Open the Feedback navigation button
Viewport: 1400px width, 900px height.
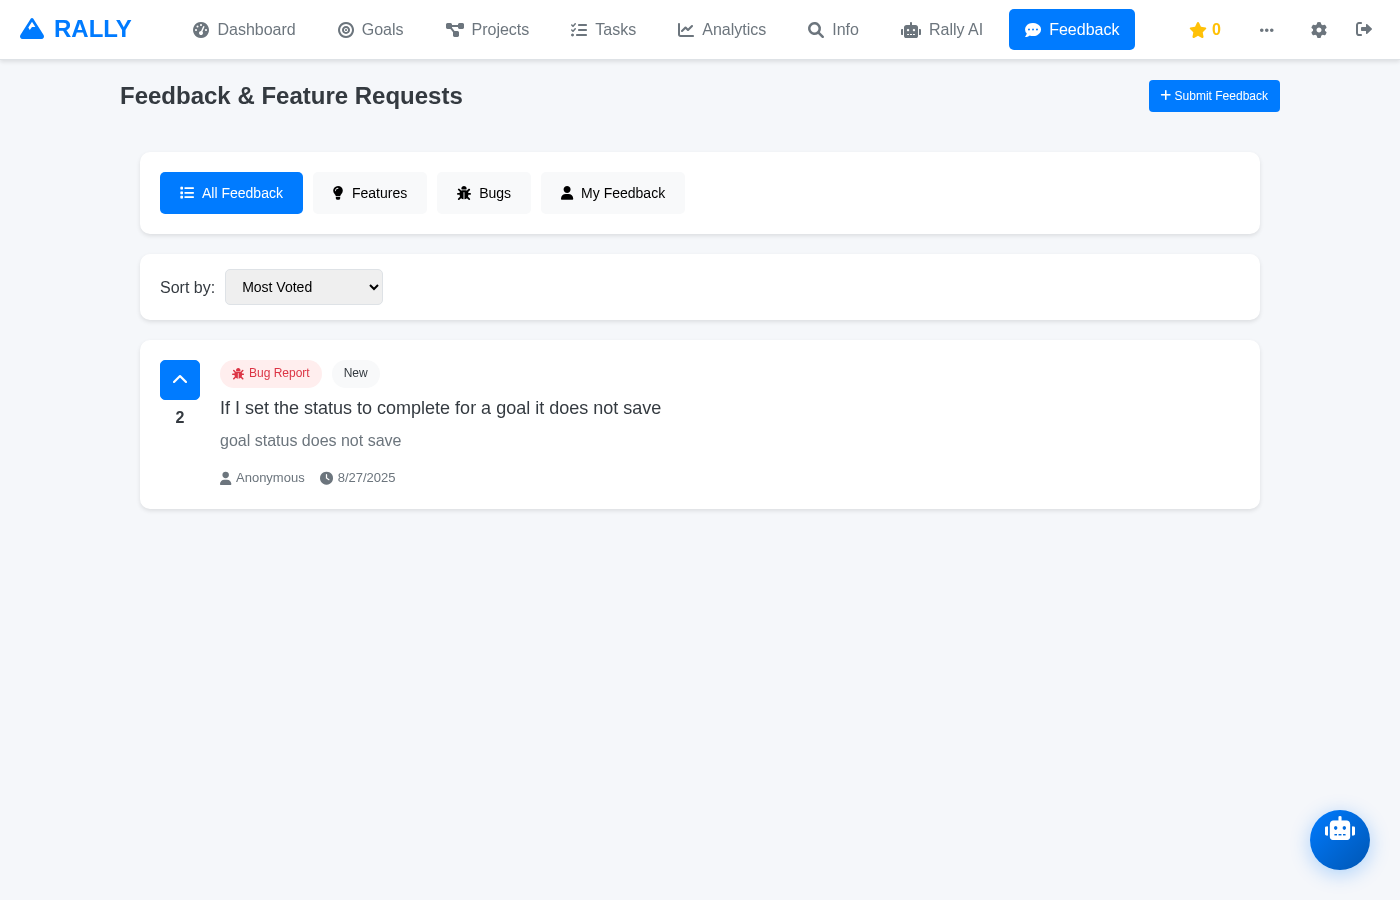1072,29
